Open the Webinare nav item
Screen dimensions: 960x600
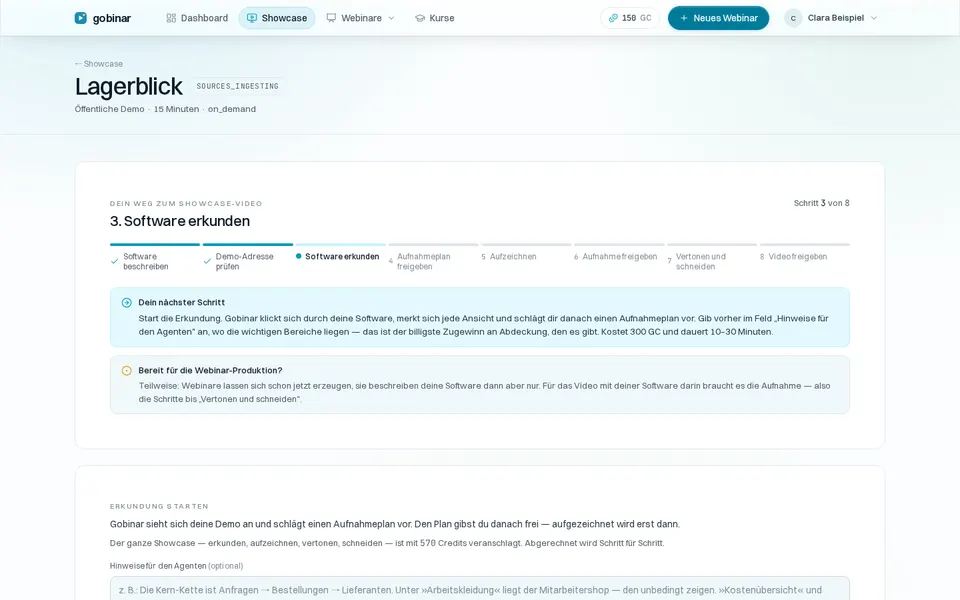pos(361,18)
